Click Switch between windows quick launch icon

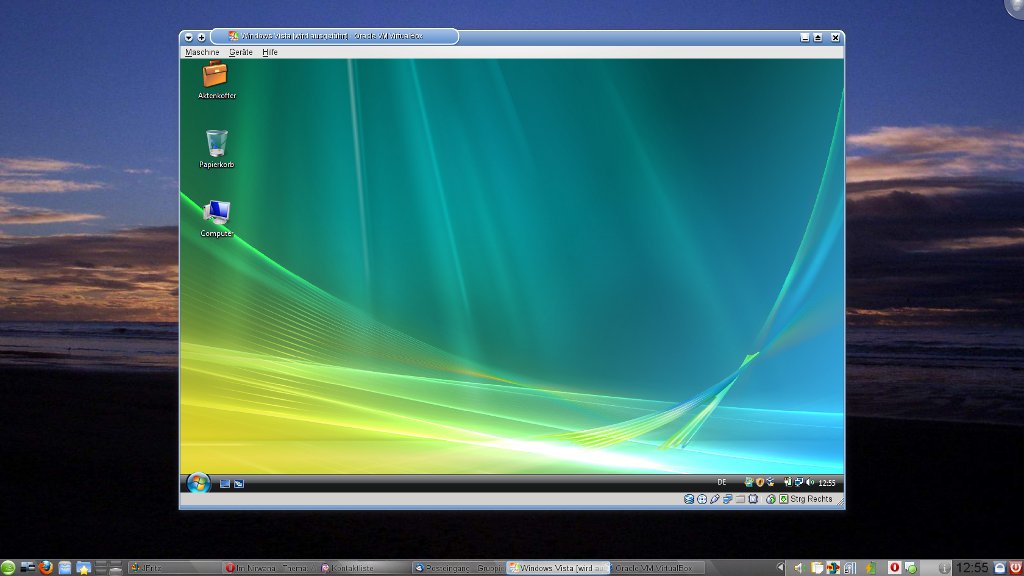click(x=239, y=484)
